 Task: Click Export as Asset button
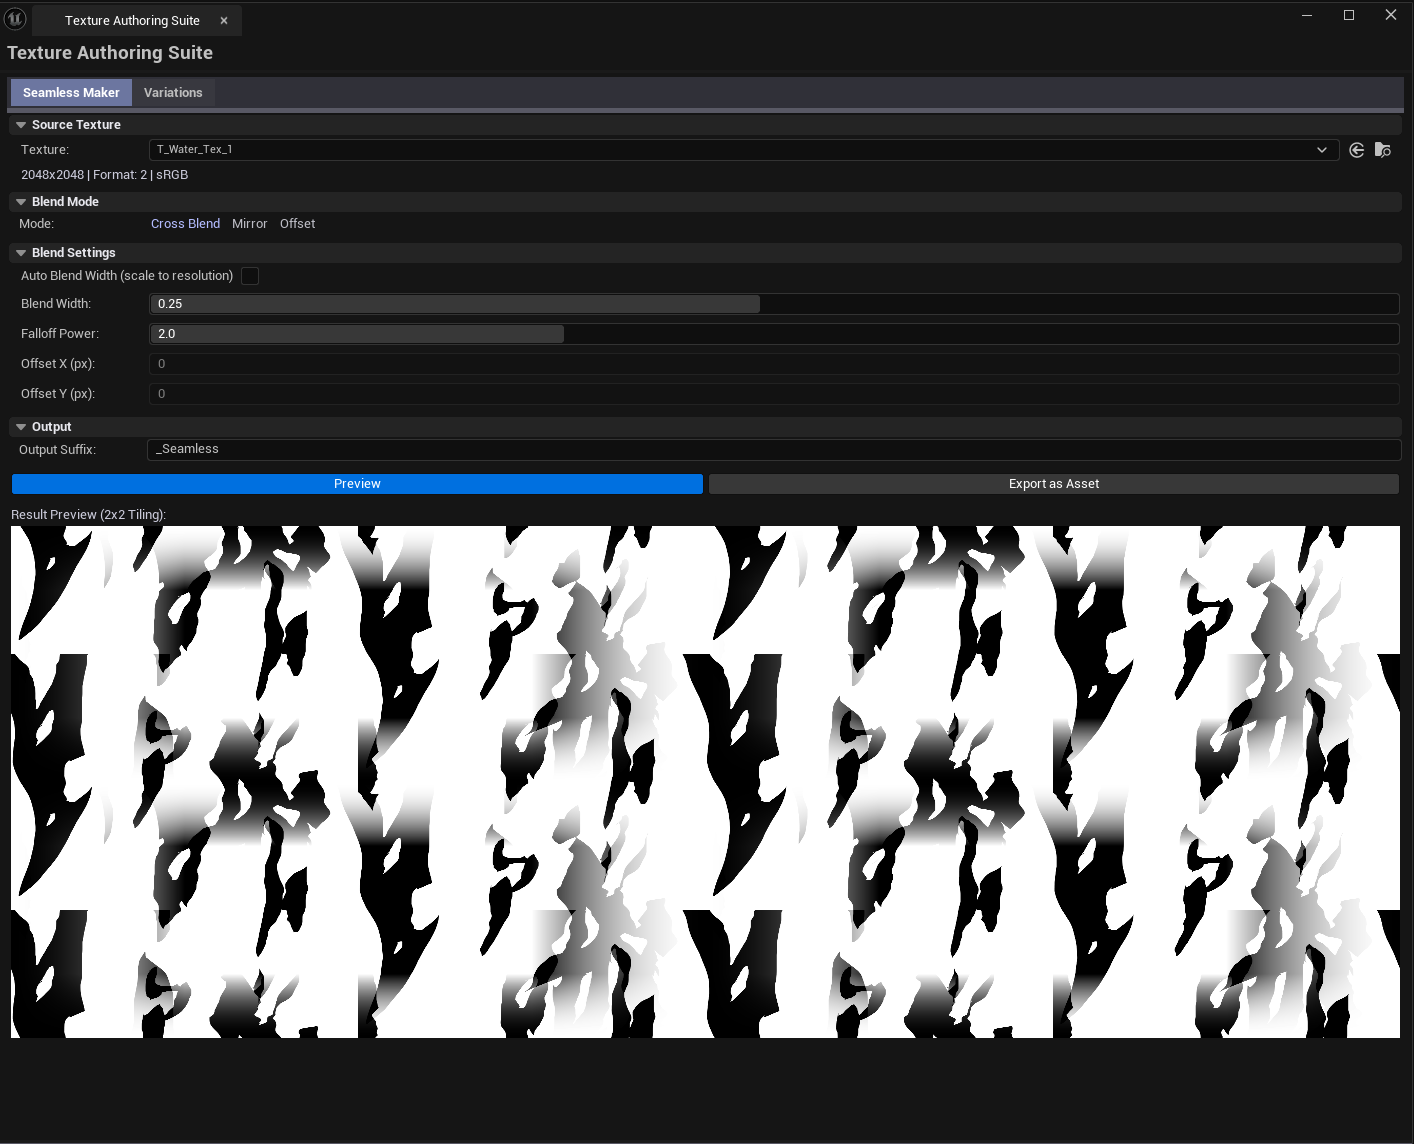(1054, 484)
